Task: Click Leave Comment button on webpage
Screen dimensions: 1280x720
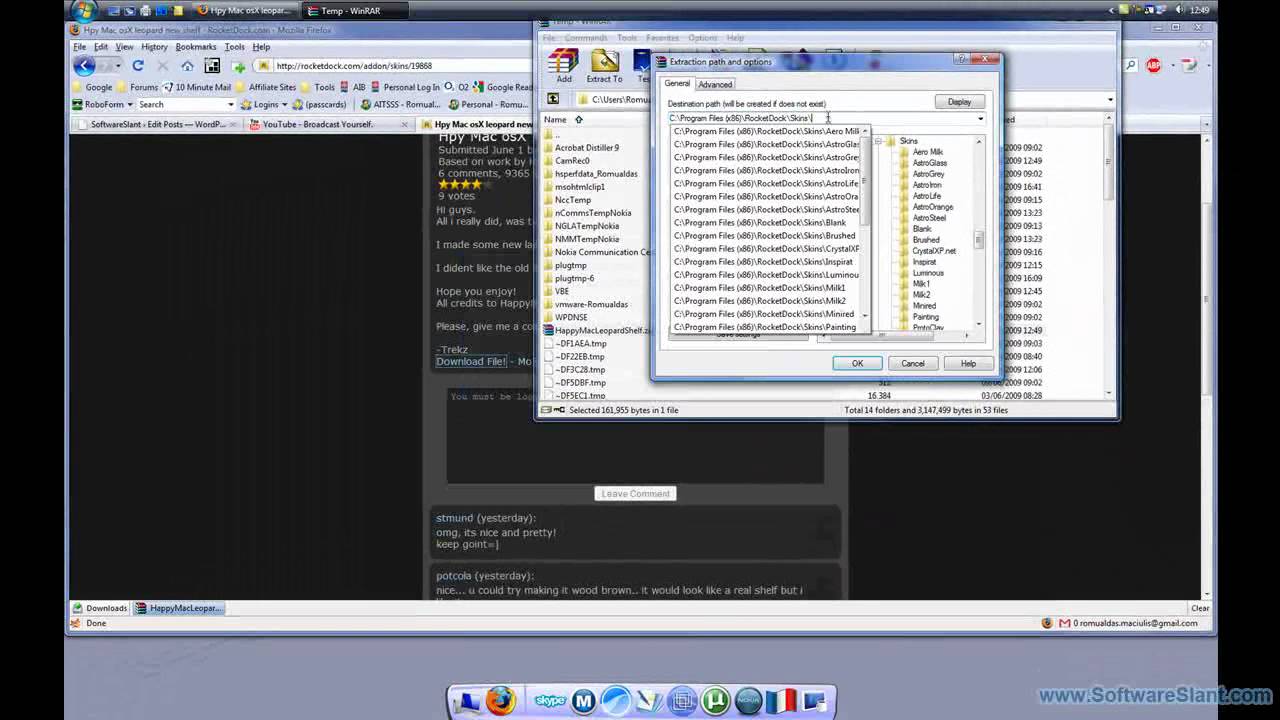Action: pos(635,493)
